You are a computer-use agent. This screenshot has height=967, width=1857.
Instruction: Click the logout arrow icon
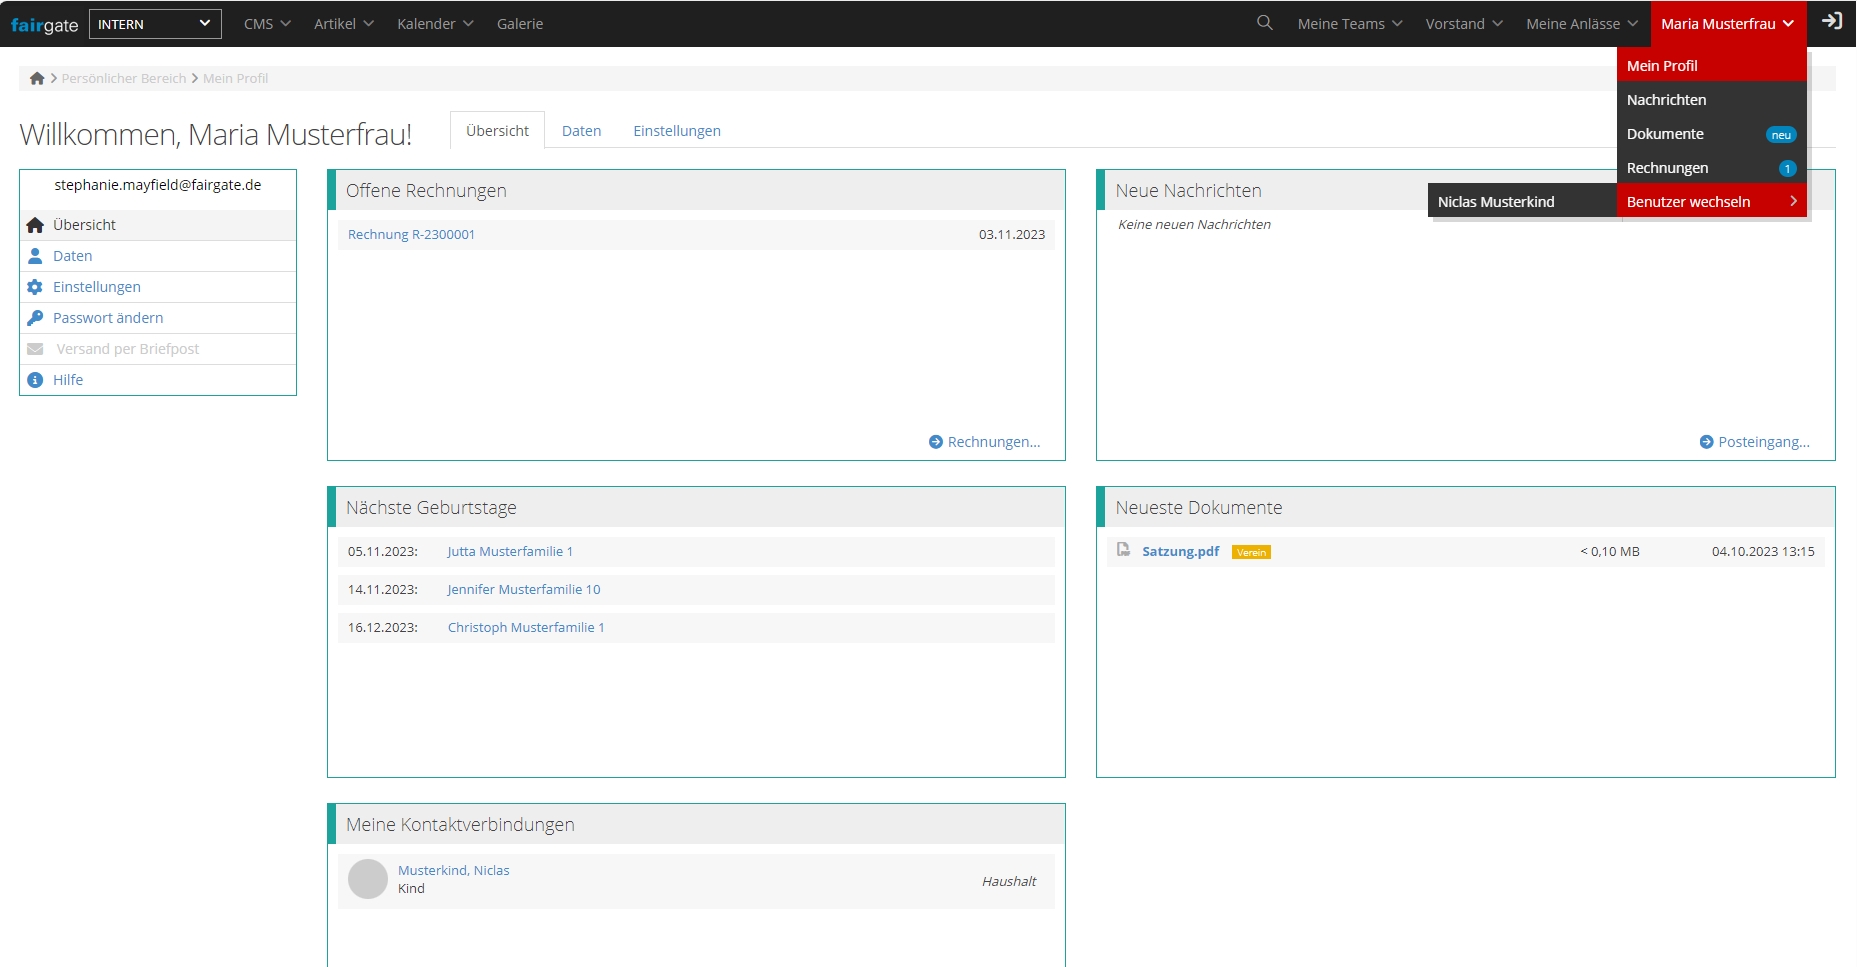tap(1831, 21)
